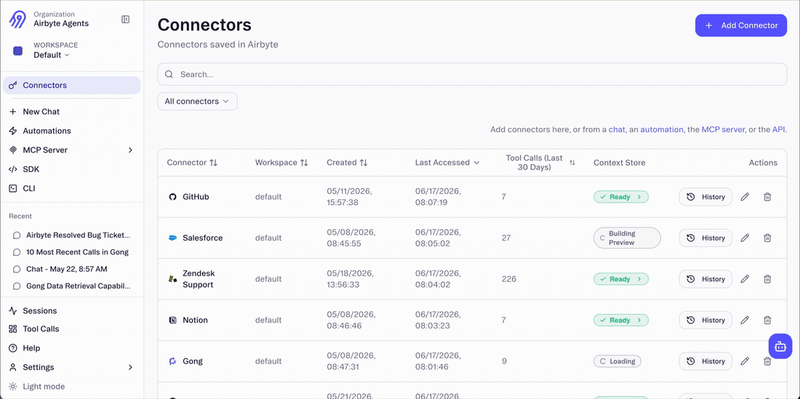The image size is (800, 399).
Task: Follow the MCP server link
Action: tap(724, 130)
